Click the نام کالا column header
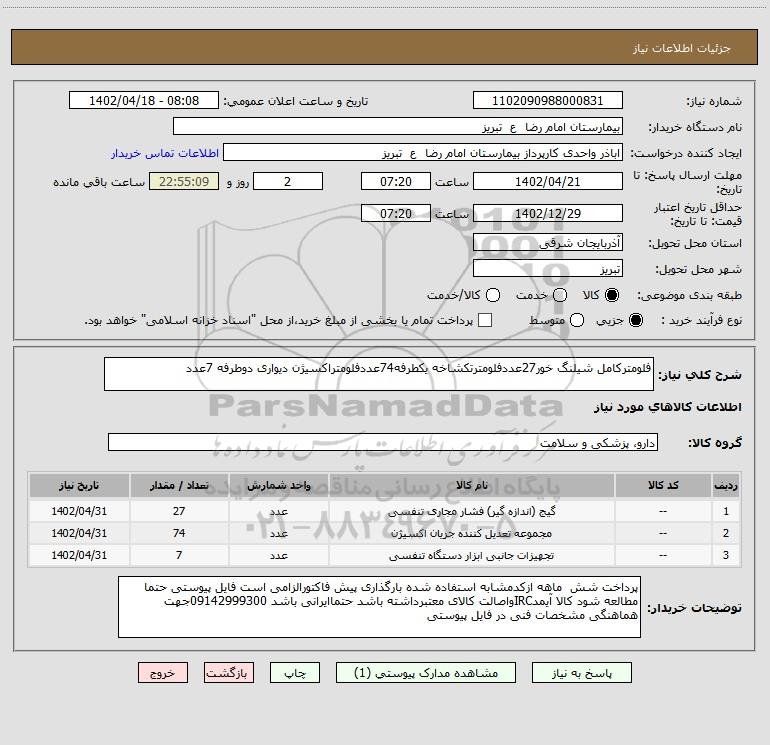 tap(471, 485)
